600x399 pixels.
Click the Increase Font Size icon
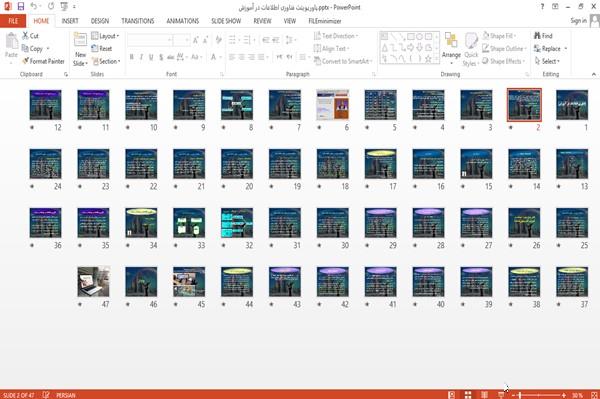[x=196, y=40]
